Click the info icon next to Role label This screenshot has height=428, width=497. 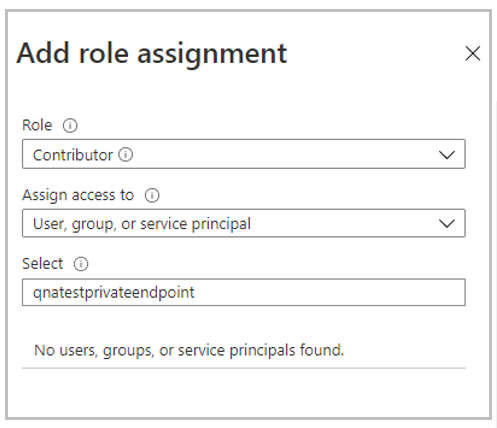[x=70, y=126]
